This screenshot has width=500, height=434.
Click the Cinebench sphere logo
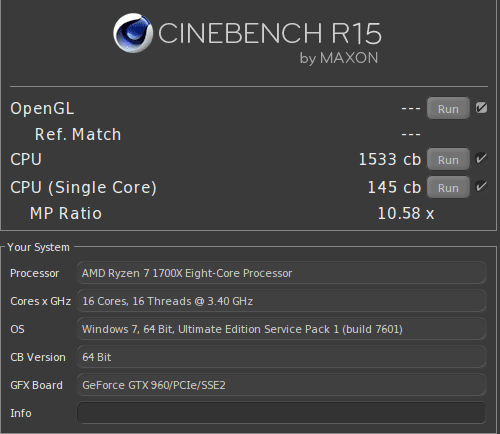133,33
